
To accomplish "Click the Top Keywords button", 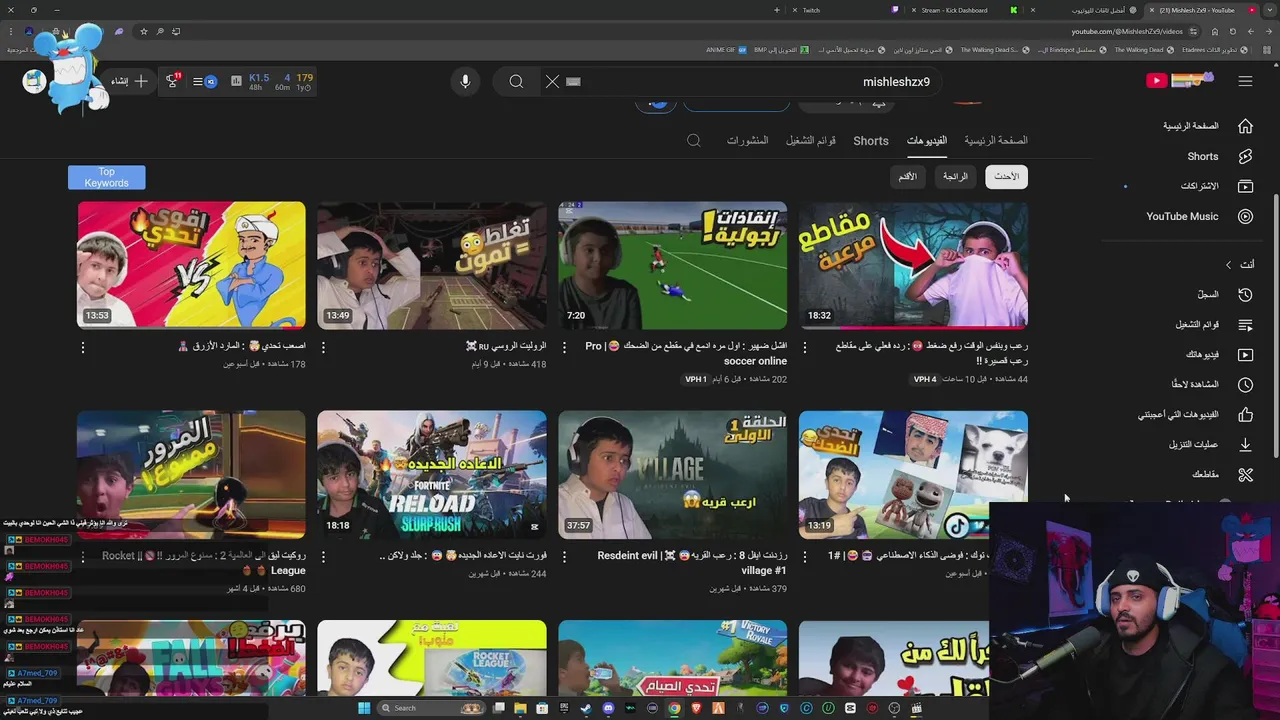I will (x=106, y=177).
